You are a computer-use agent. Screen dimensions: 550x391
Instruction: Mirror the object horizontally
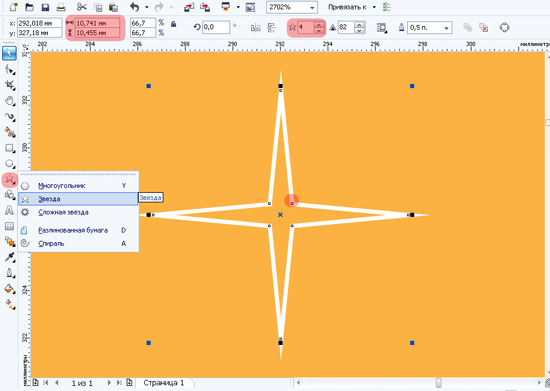256,28
